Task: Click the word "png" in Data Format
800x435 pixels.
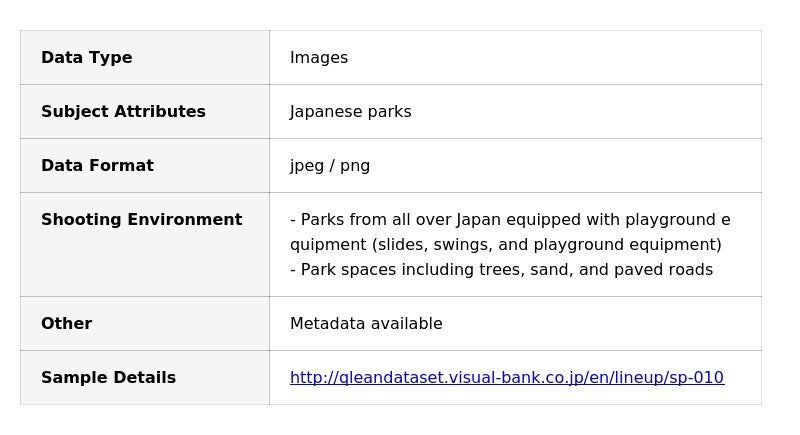Action: point(355,166)
